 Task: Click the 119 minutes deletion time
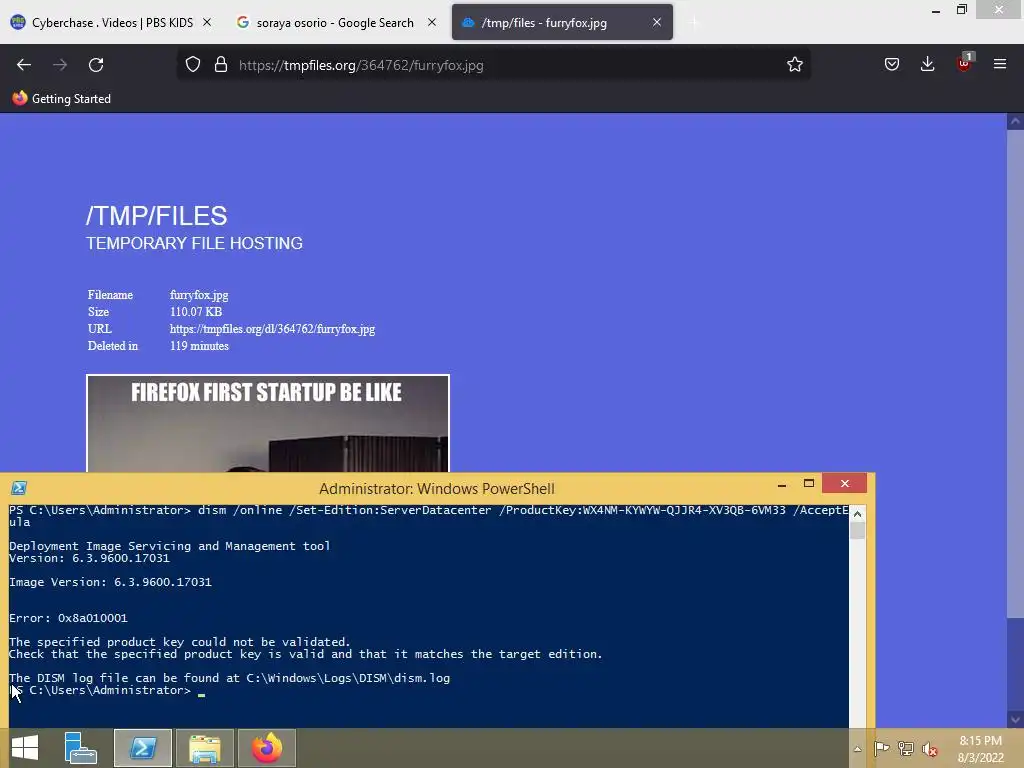[199, 345]
